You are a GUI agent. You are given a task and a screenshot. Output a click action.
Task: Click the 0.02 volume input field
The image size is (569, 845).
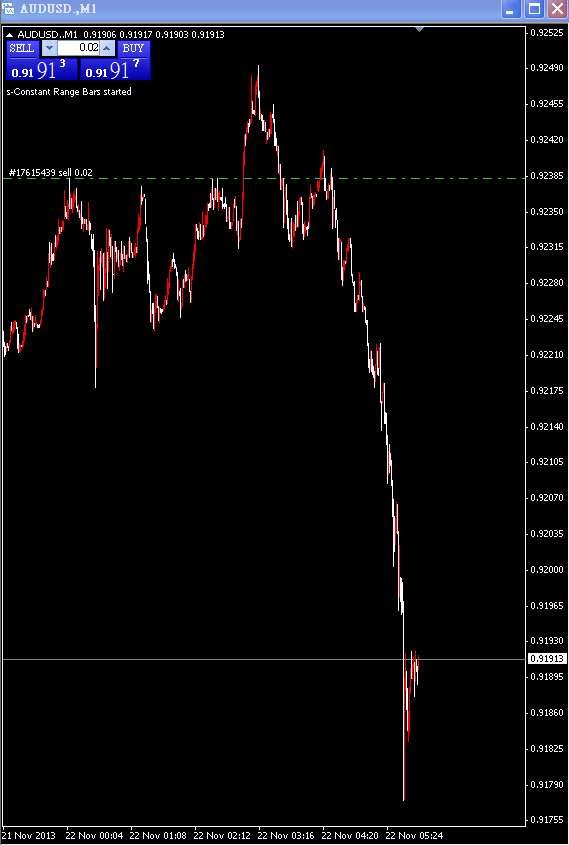[x=79, y=48]
